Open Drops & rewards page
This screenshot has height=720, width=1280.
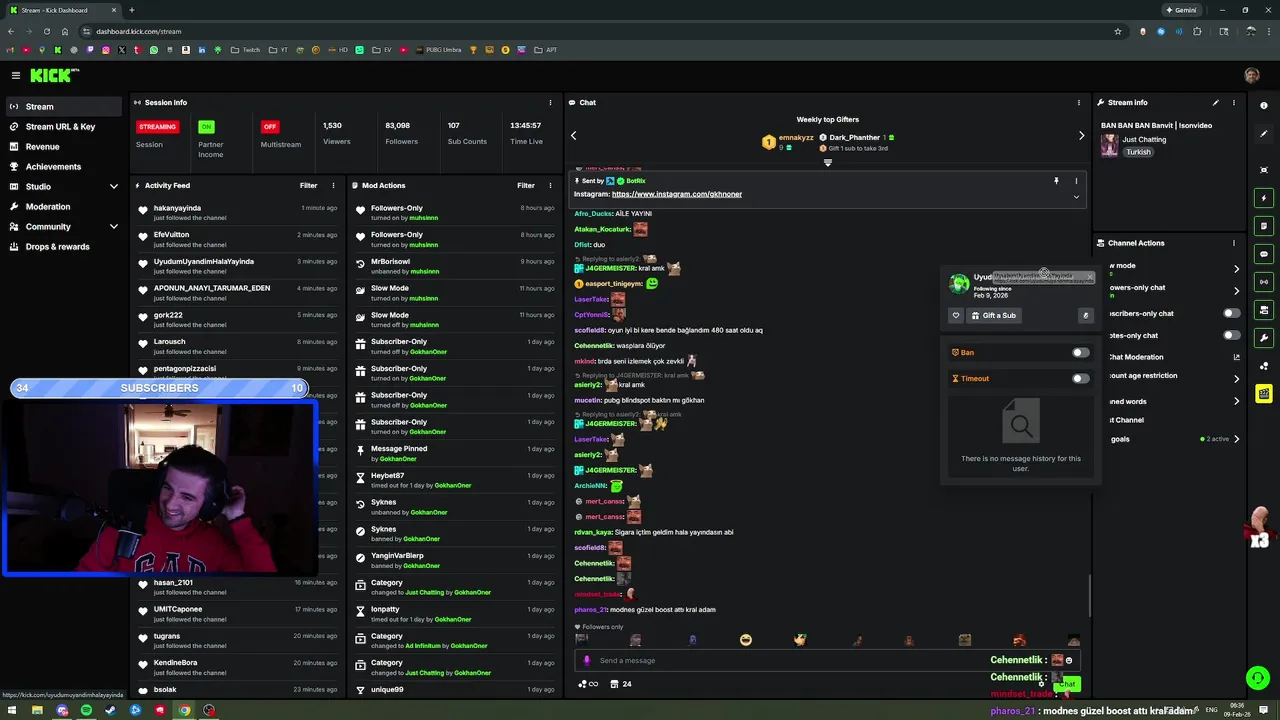point(63,246)
